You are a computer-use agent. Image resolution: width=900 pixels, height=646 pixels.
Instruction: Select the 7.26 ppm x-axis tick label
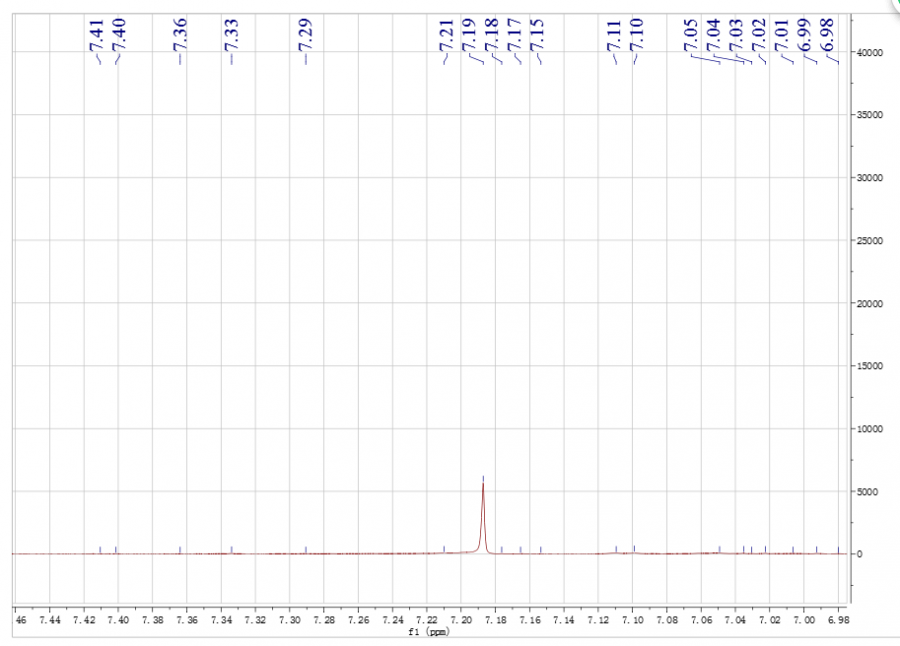point(359,620)
